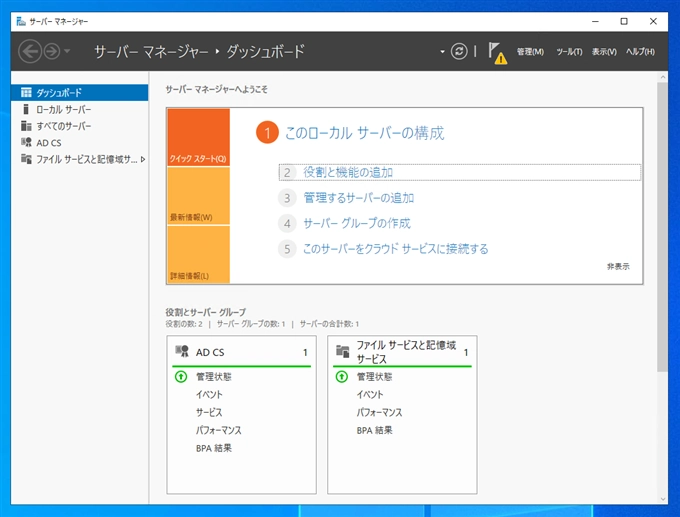
Task: Maximize the Server Manager window
Action: click(624, 21)
